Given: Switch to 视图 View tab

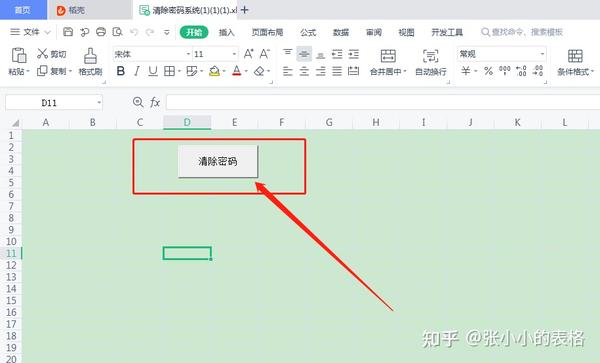Looking at the screenshot, I should pyautogui.click(x=406, y=32).
